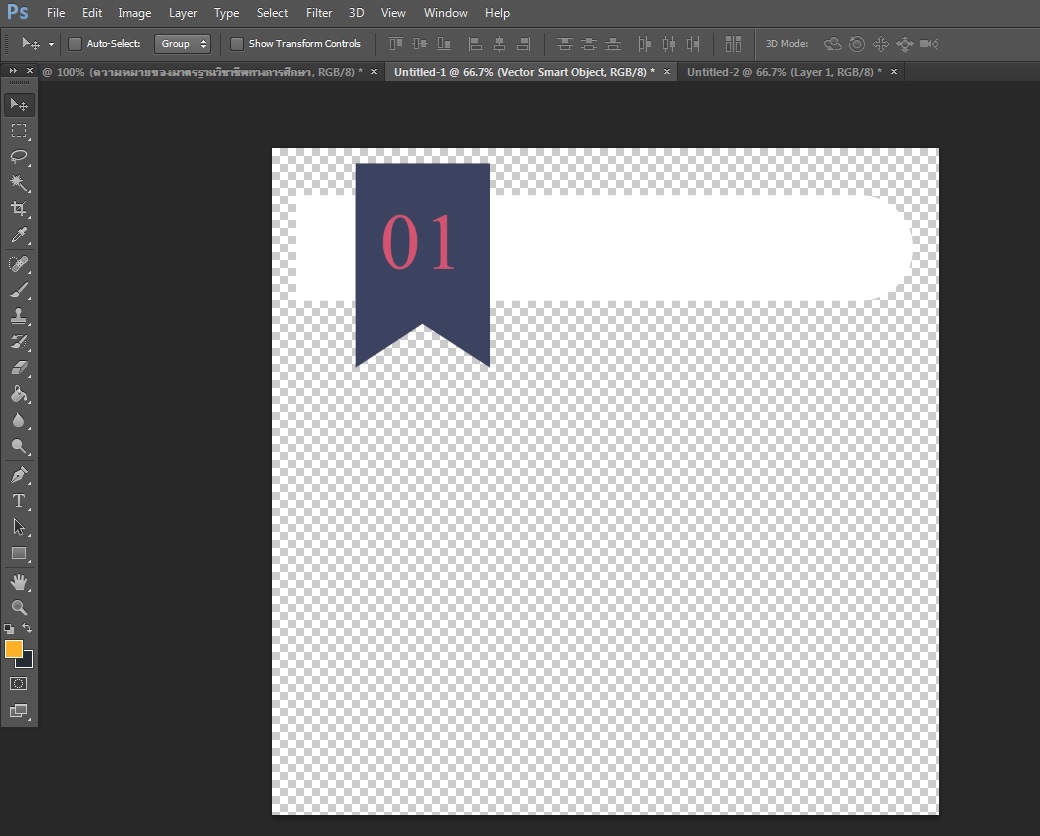Viewport: 1040px width, 836px height.
Task: Select the Crop tool
Action: coord(18,209)
